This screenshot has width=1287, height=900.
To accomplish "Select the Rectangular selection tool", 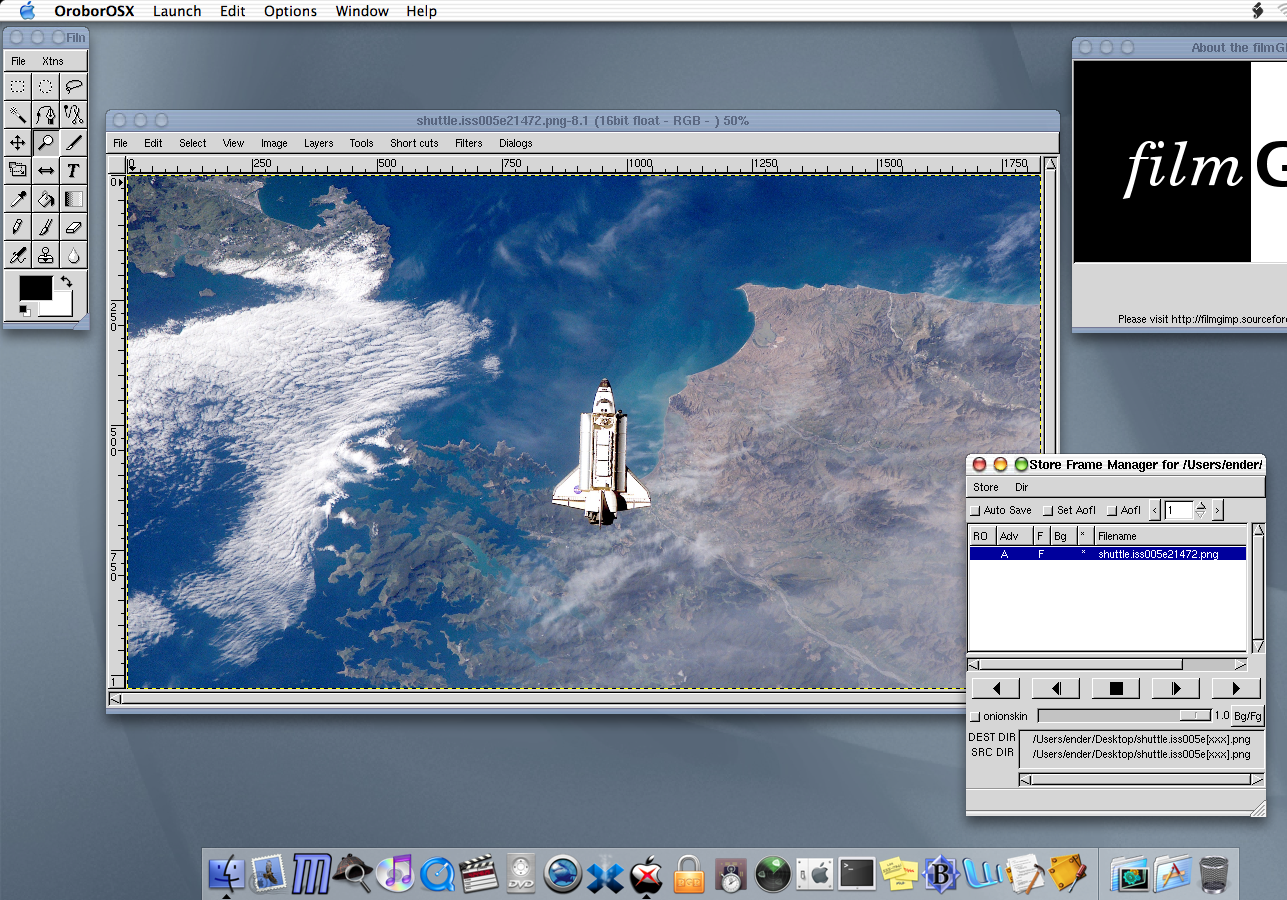I will [18, 86].
